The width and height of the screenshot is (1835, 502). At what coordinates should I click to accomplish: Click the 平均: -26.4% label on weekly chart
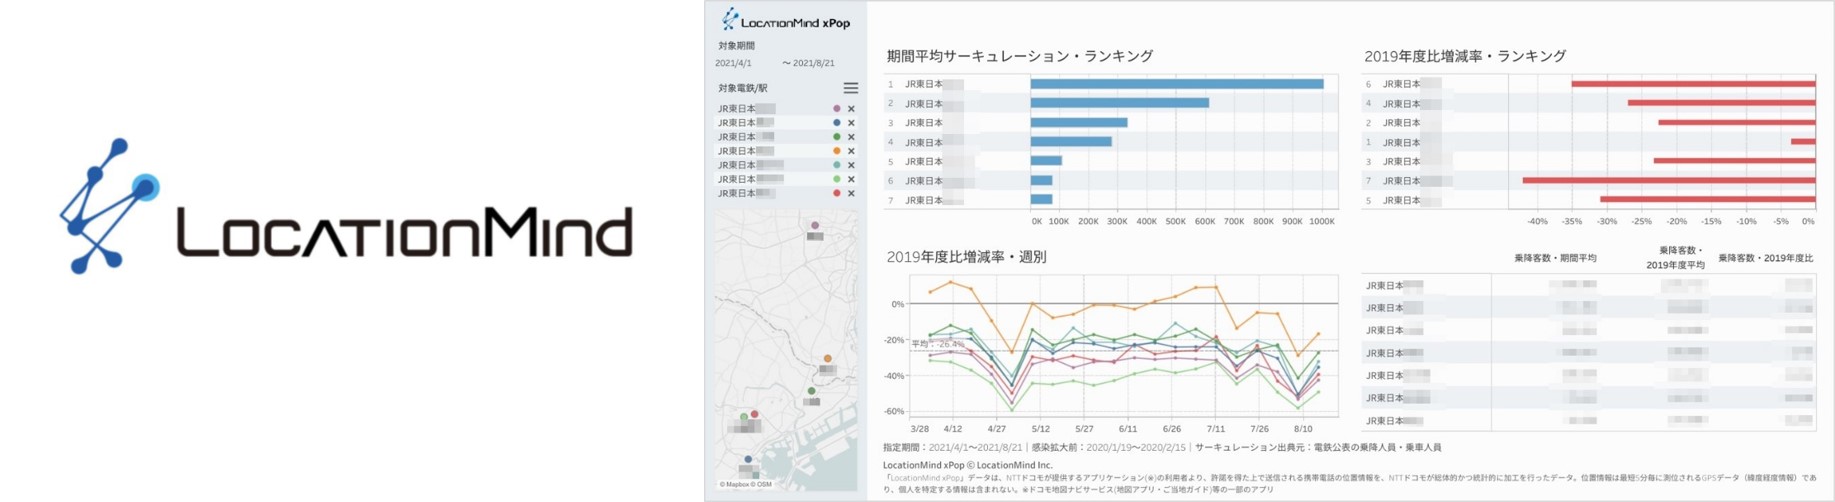tap(937, 344)
